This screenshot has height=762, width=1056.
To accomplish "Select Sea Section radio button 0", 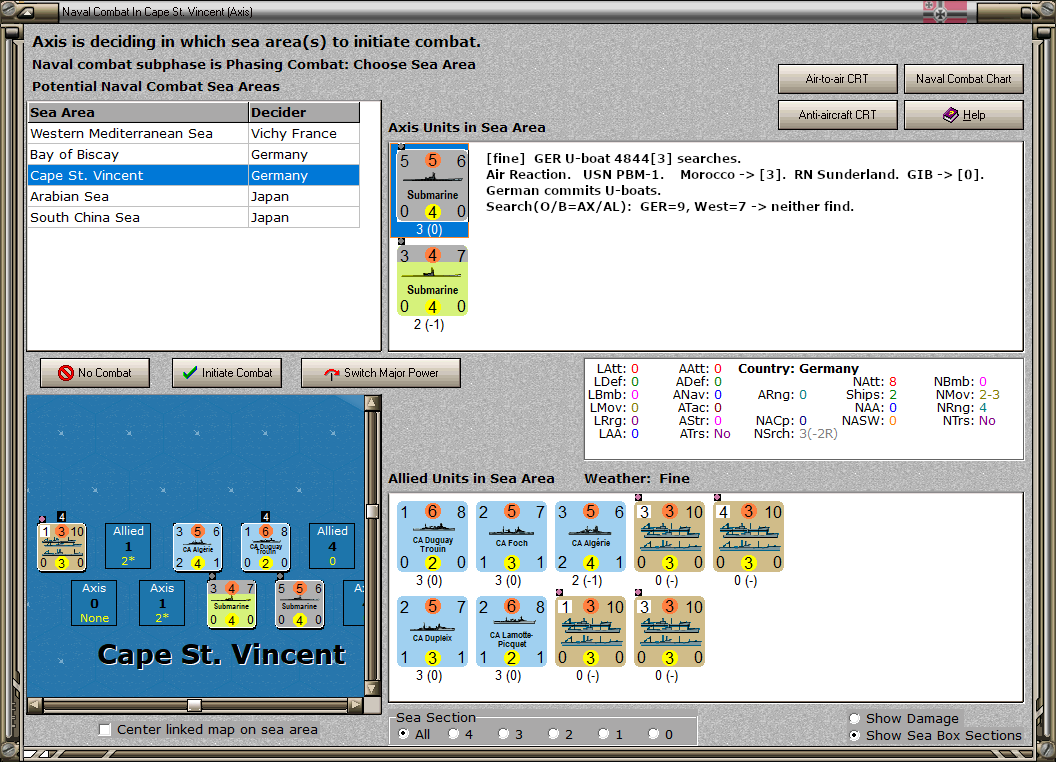I will click(x=653, y=734).
